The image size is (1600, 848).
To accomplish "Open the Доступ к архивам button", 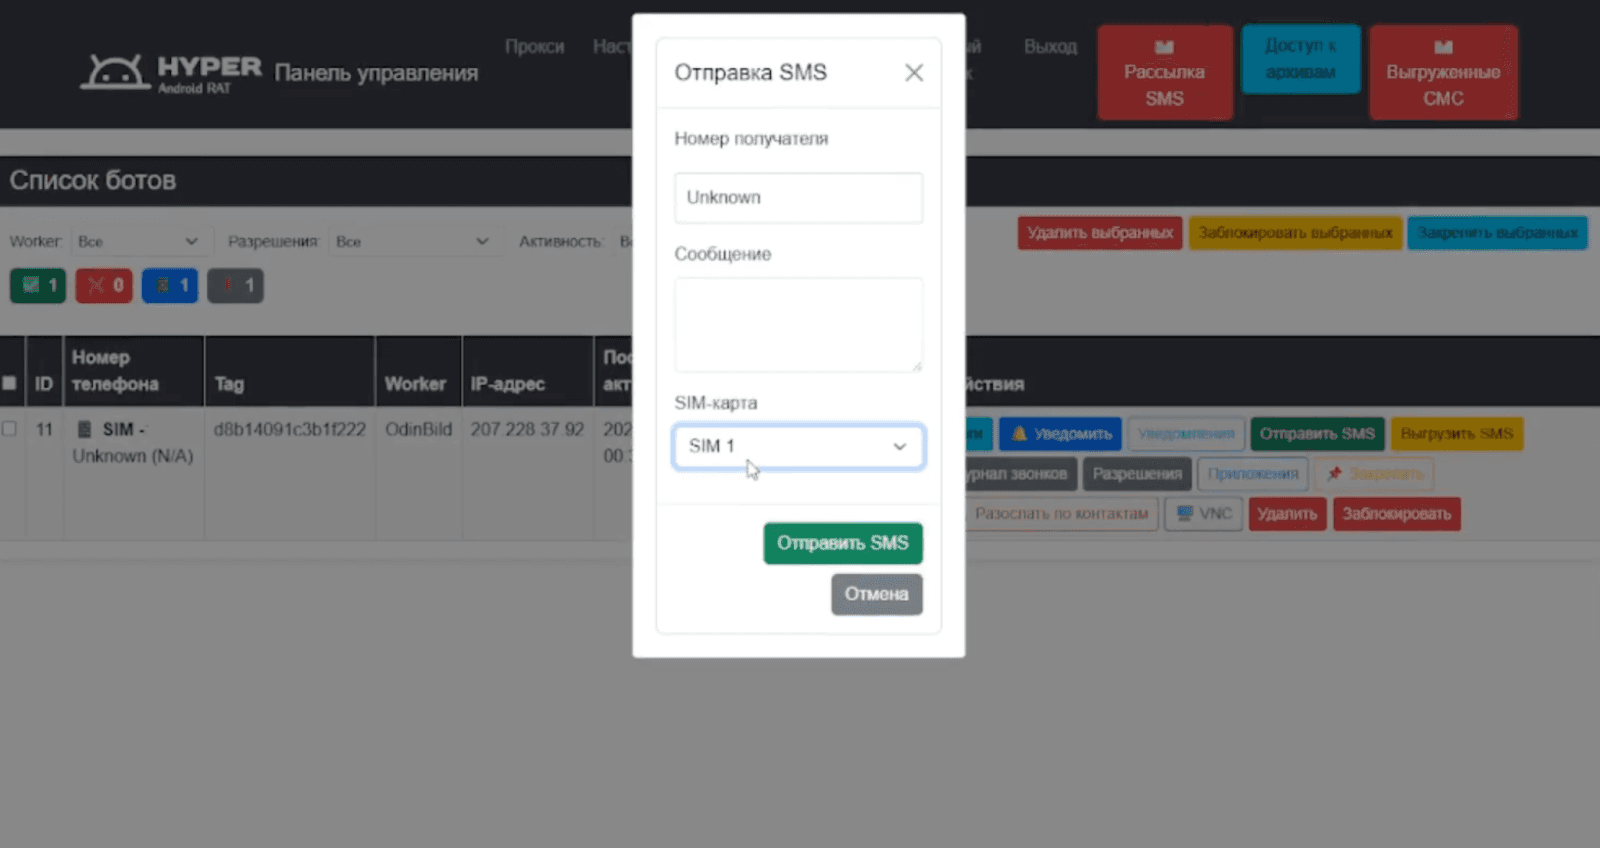I will [1300, 58].
